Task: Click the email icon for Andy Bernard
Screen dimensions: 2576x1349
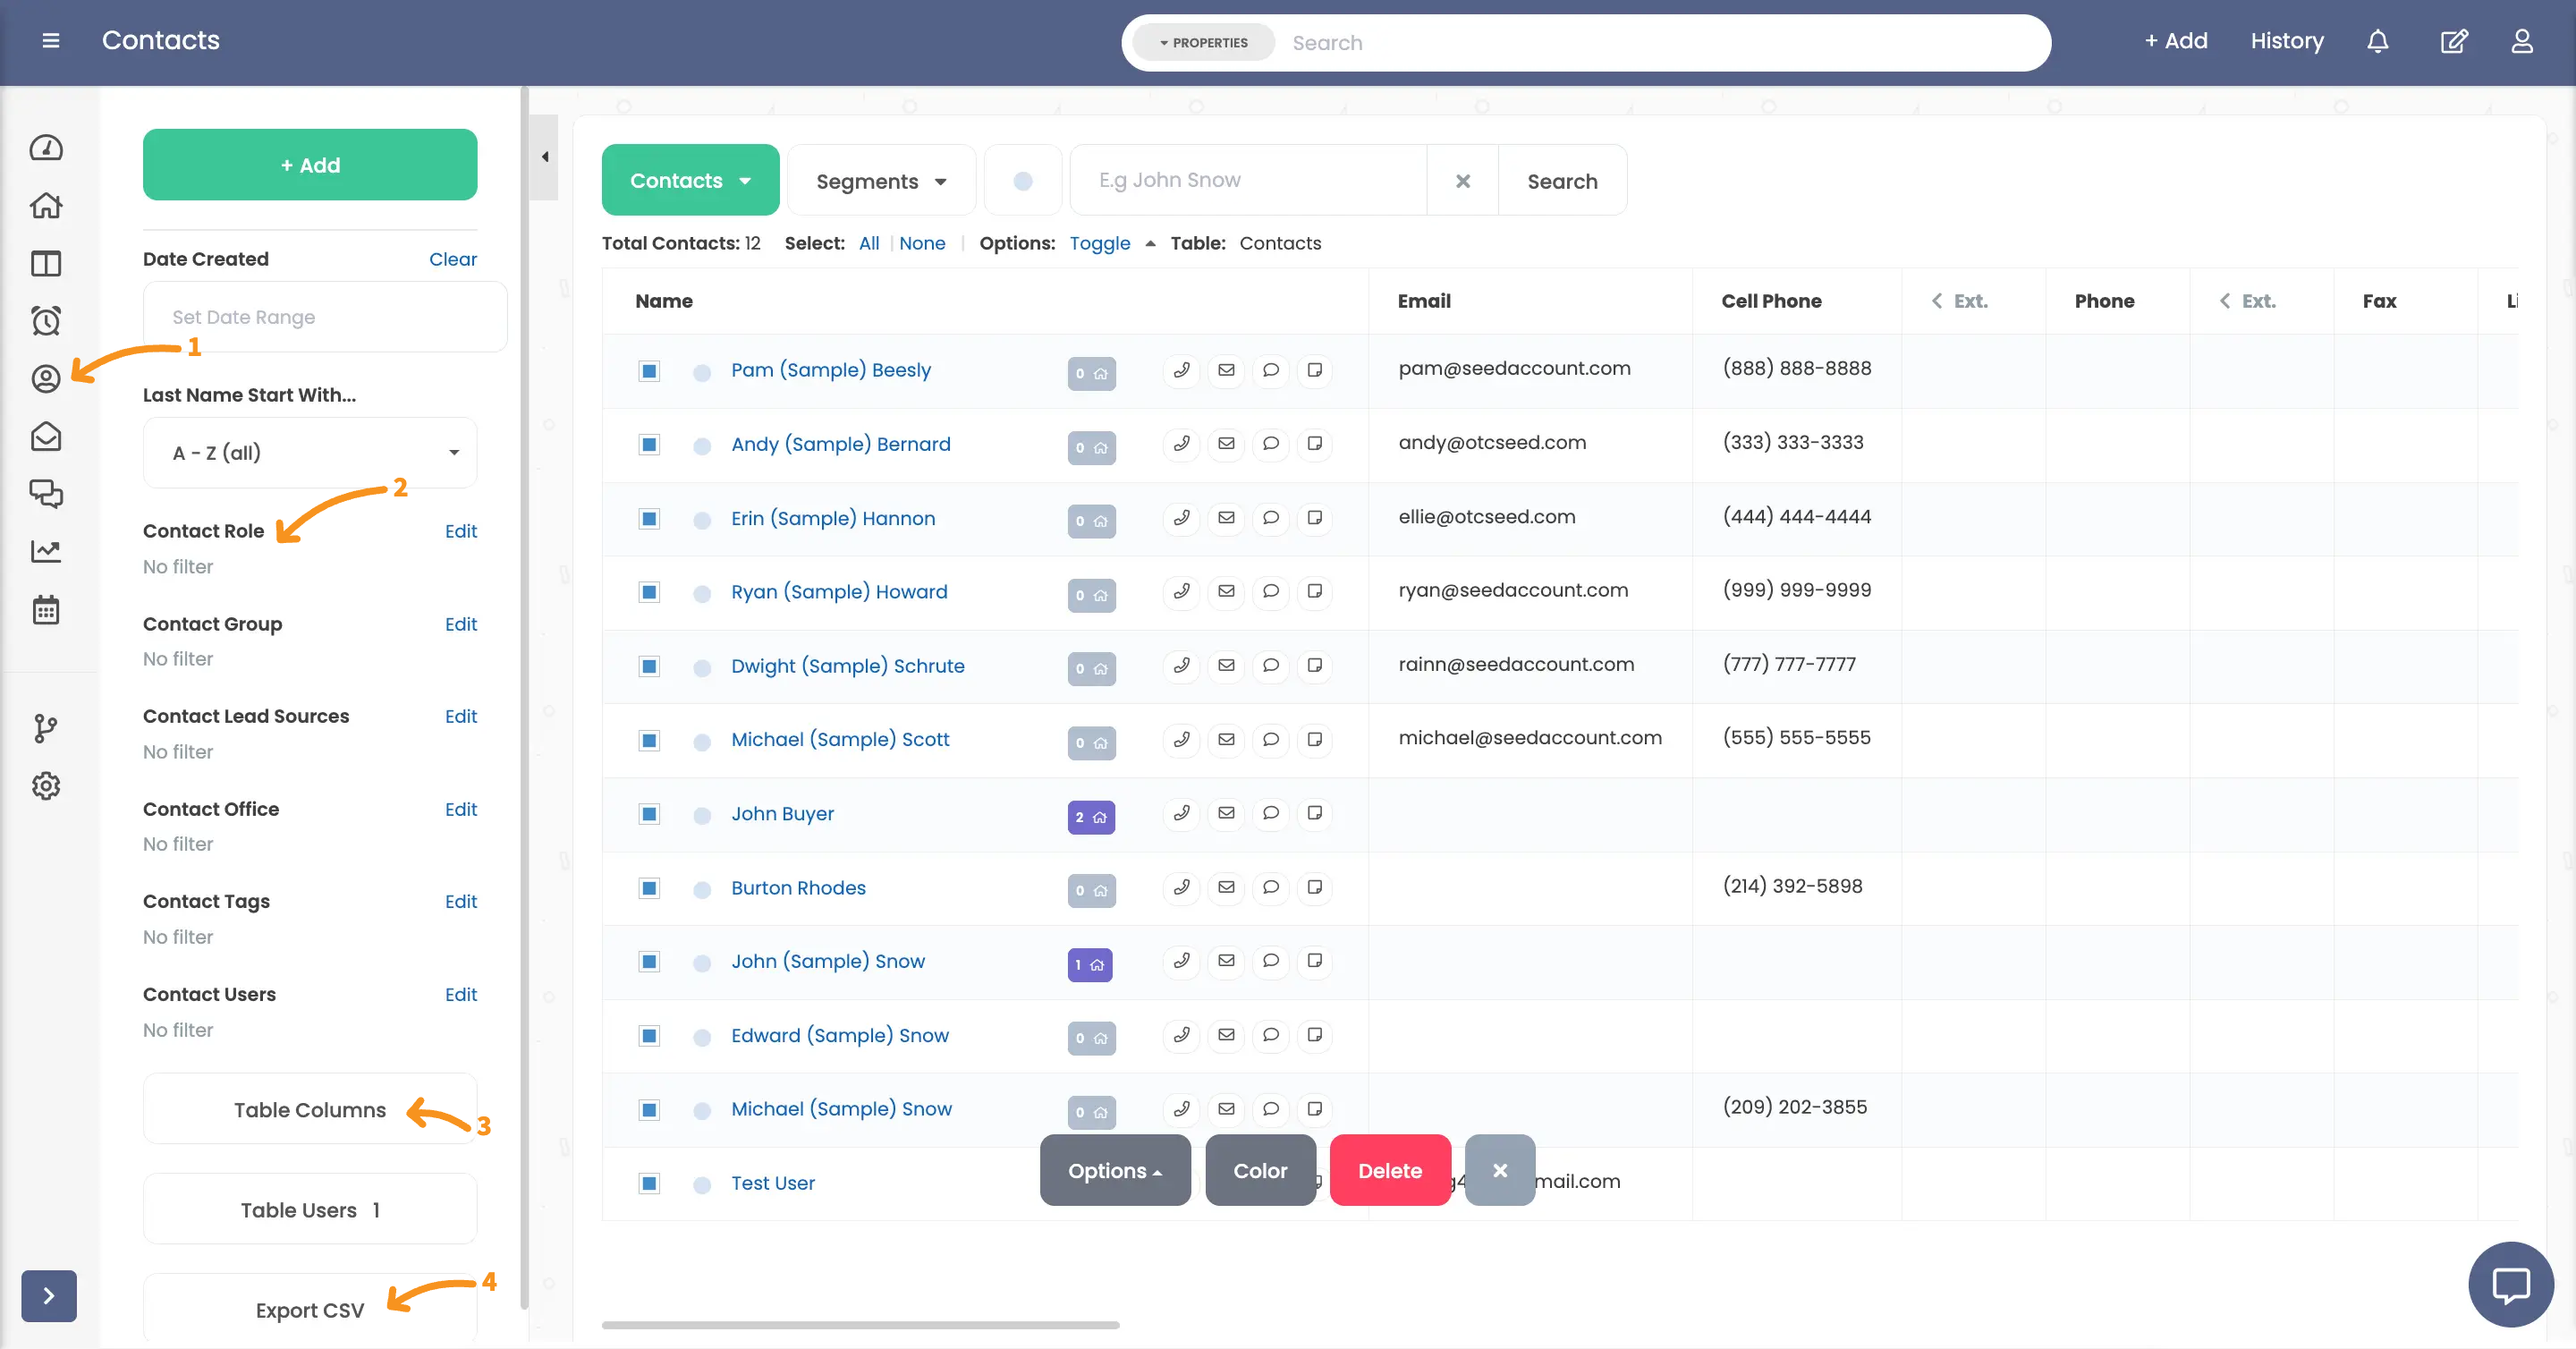Action: (1226, 443)
